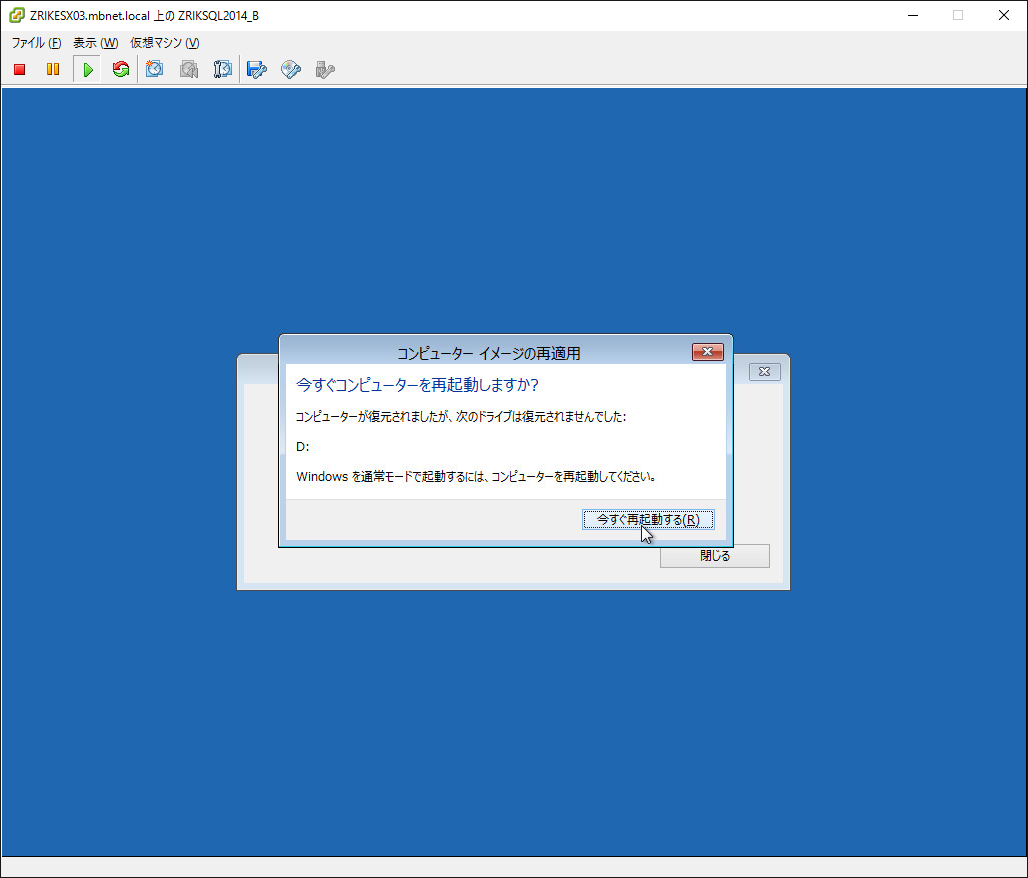Open the snapshot manager icon
1028x878 pixels.
pyautogui.click(x=223, y=70)
